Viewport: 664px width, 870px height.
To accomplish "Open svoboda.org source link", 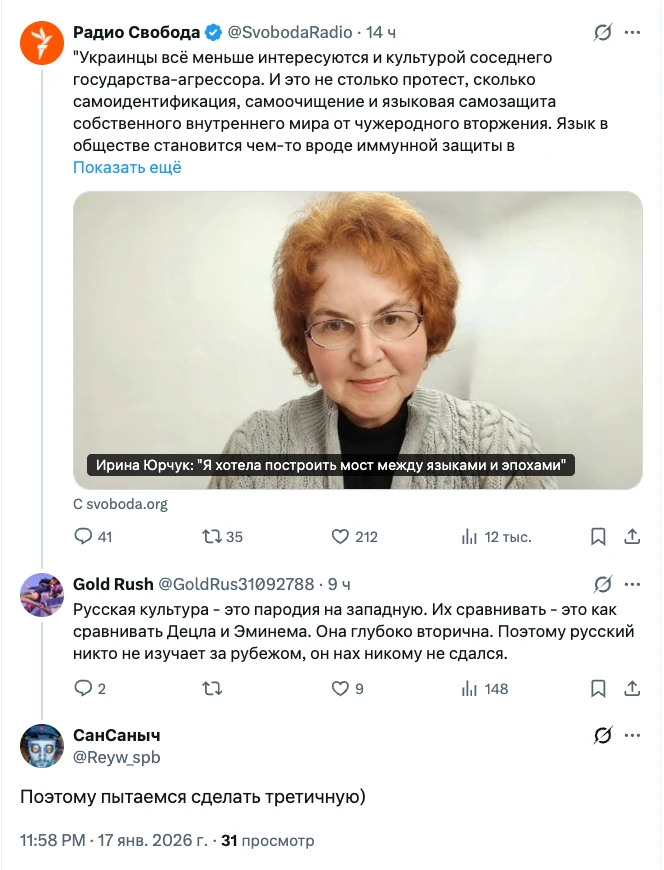I will click(121, 504).
